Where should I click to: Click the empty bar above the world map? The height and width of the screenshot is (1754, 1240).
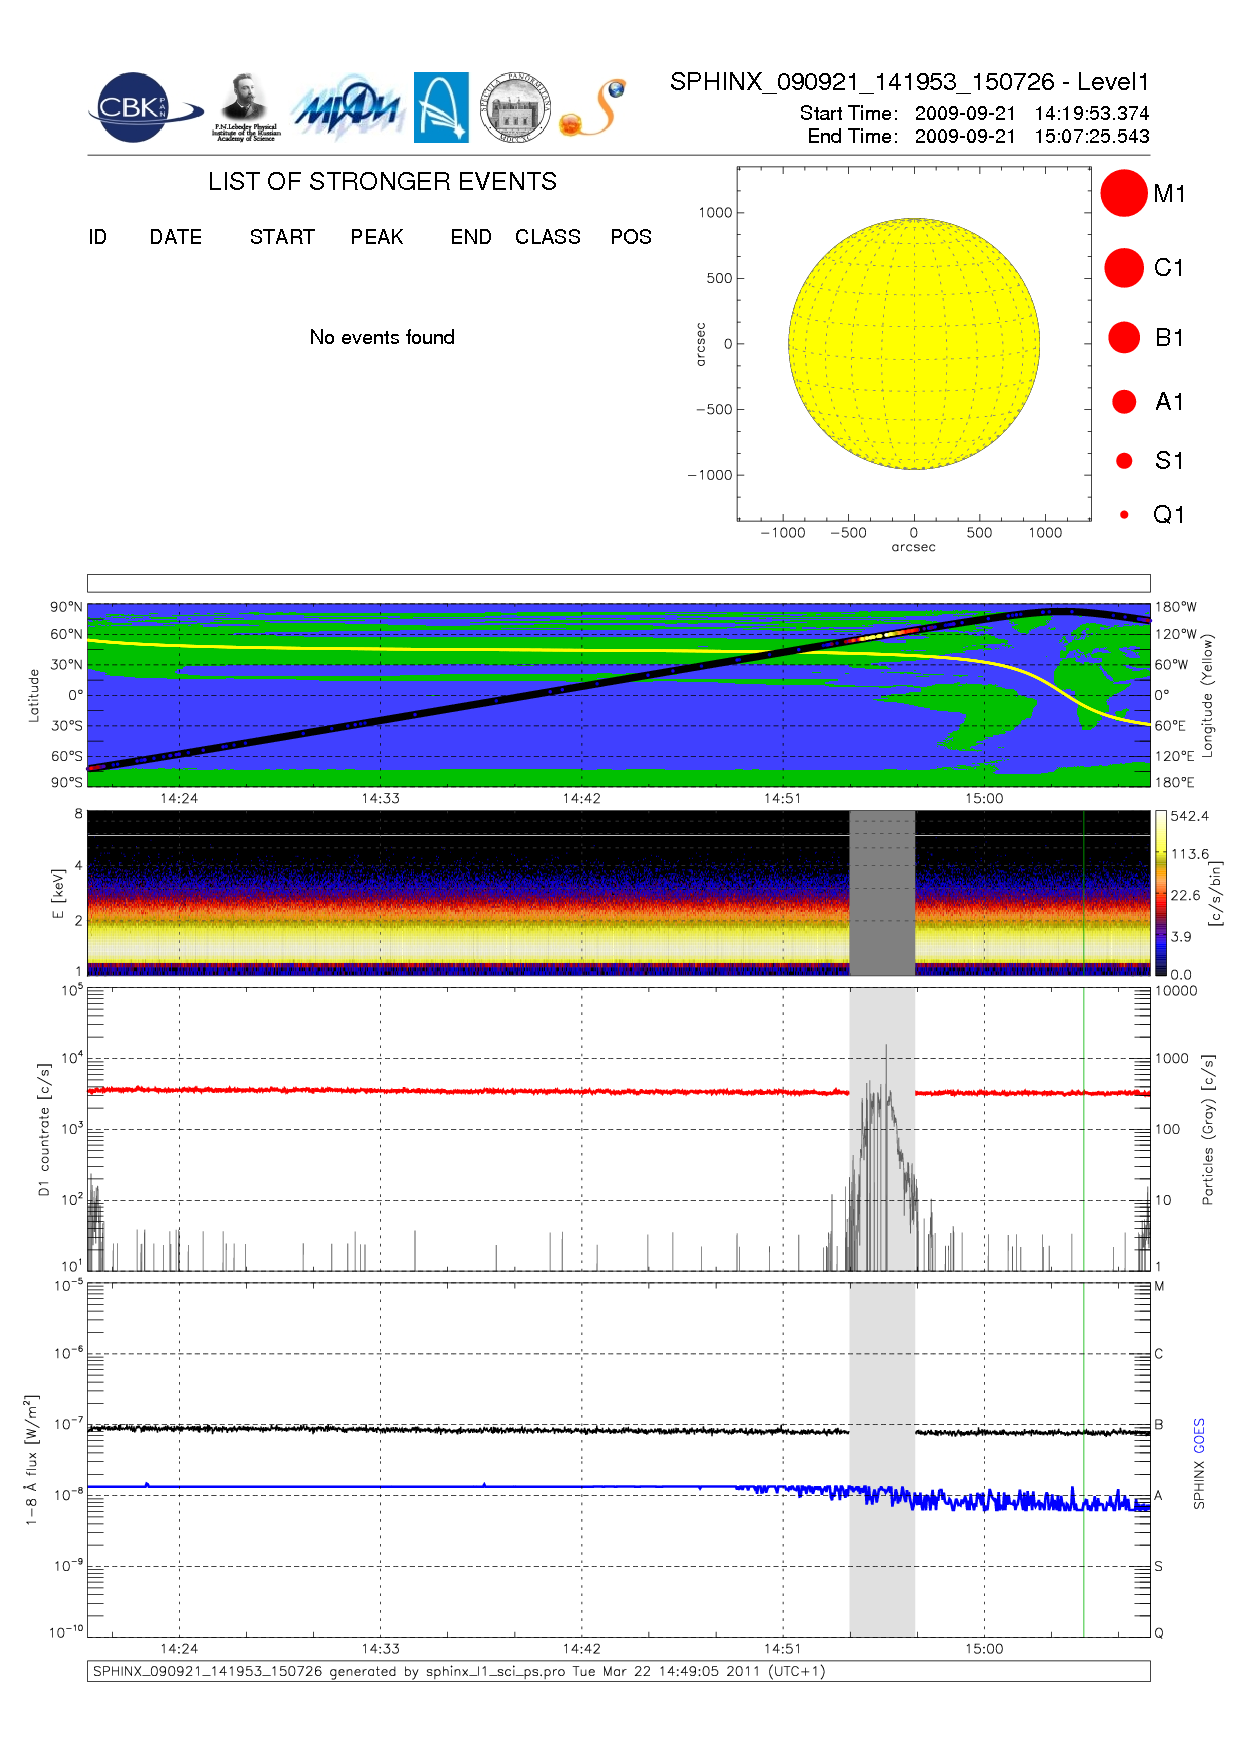[618, 583]
